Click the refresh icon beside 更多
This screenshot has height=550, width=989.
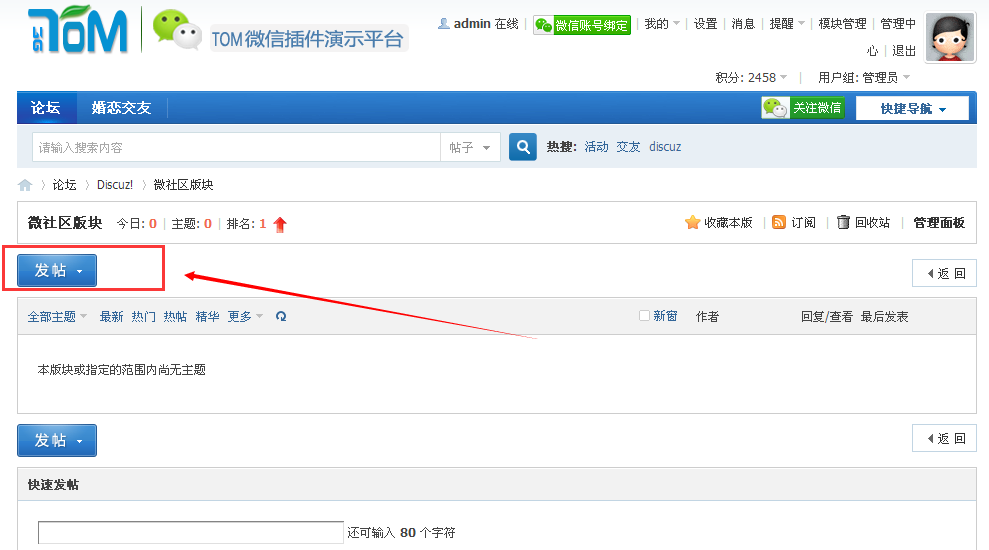tap(281, 317)
